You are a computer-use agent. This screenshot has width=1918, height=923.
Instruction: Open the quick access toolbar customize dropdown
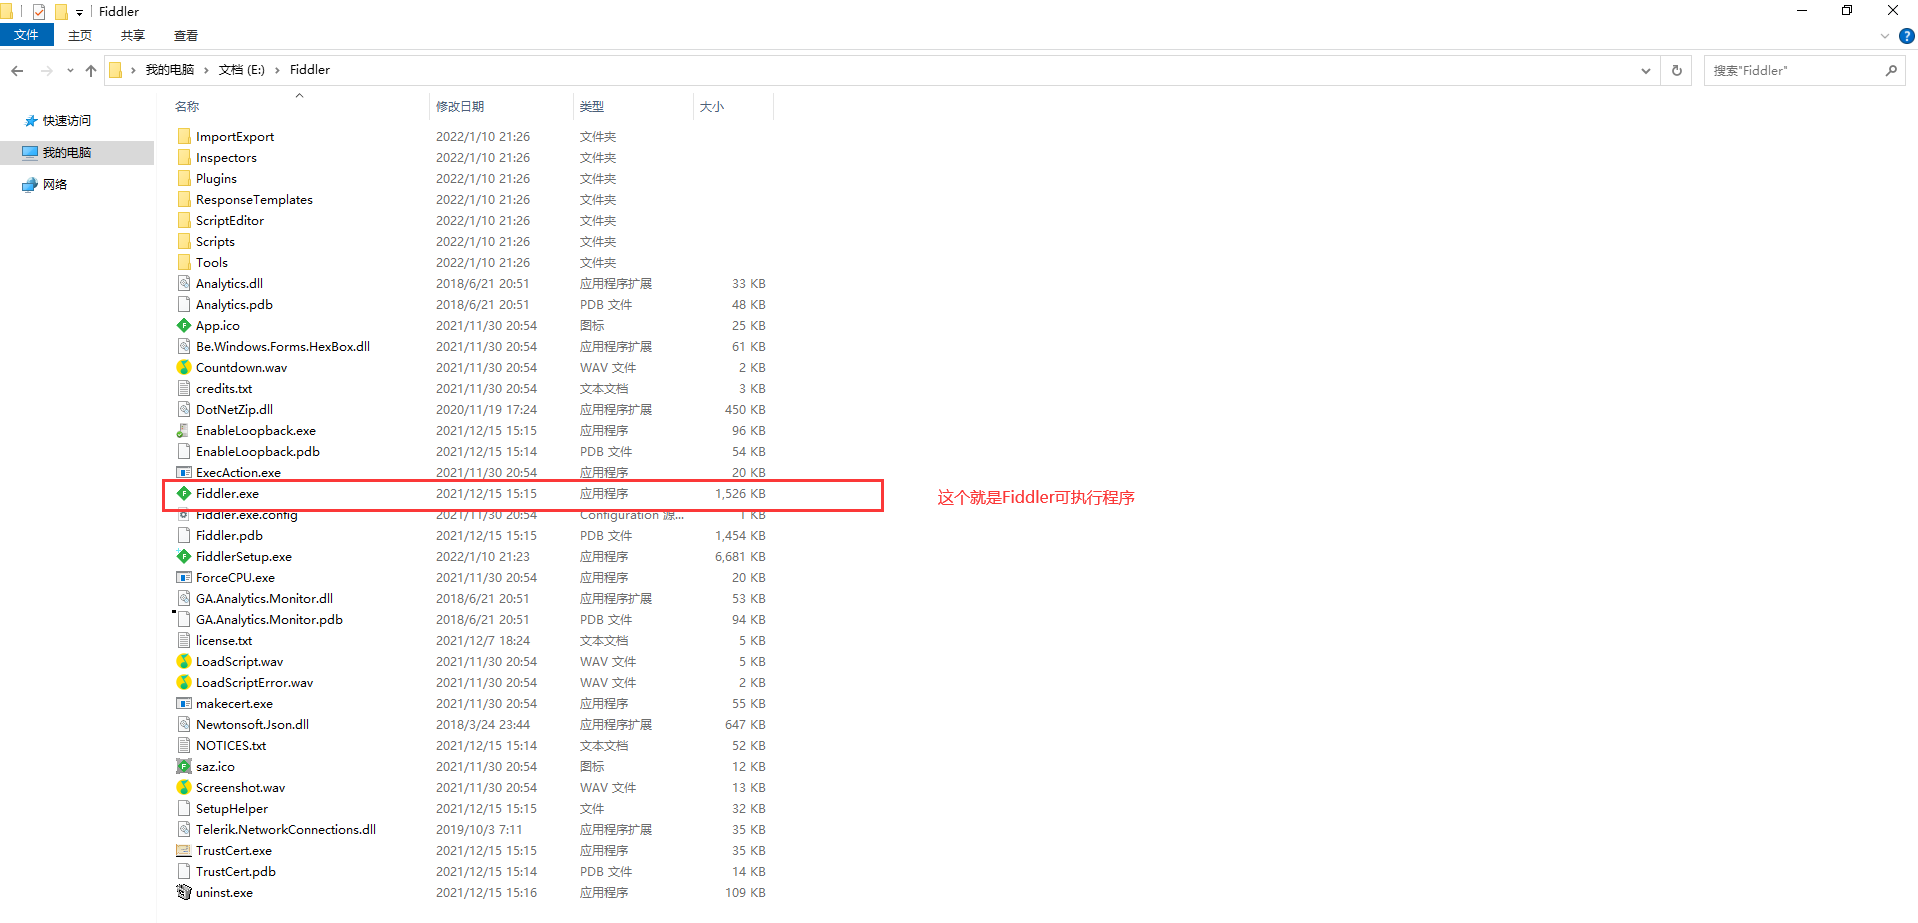coord(80,12)
